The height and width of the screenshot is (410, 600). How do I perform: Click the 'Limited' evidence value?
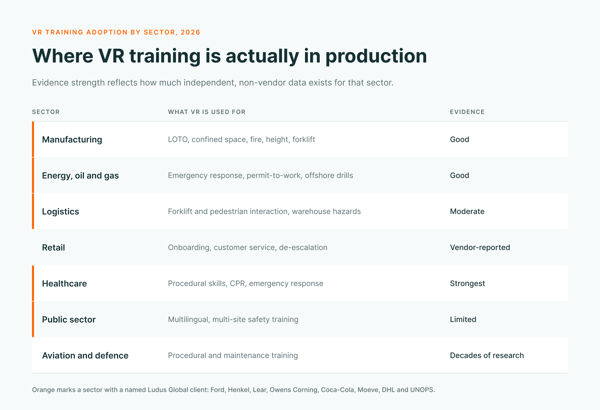click(463, 319)
